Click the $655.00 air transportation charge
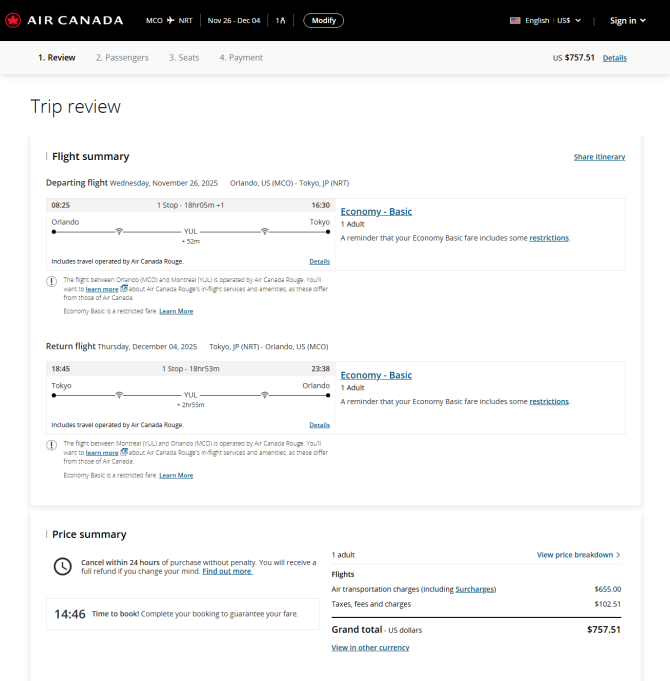Image resolution: width=670 pixels, height=681 pixels. click(607, 589)
